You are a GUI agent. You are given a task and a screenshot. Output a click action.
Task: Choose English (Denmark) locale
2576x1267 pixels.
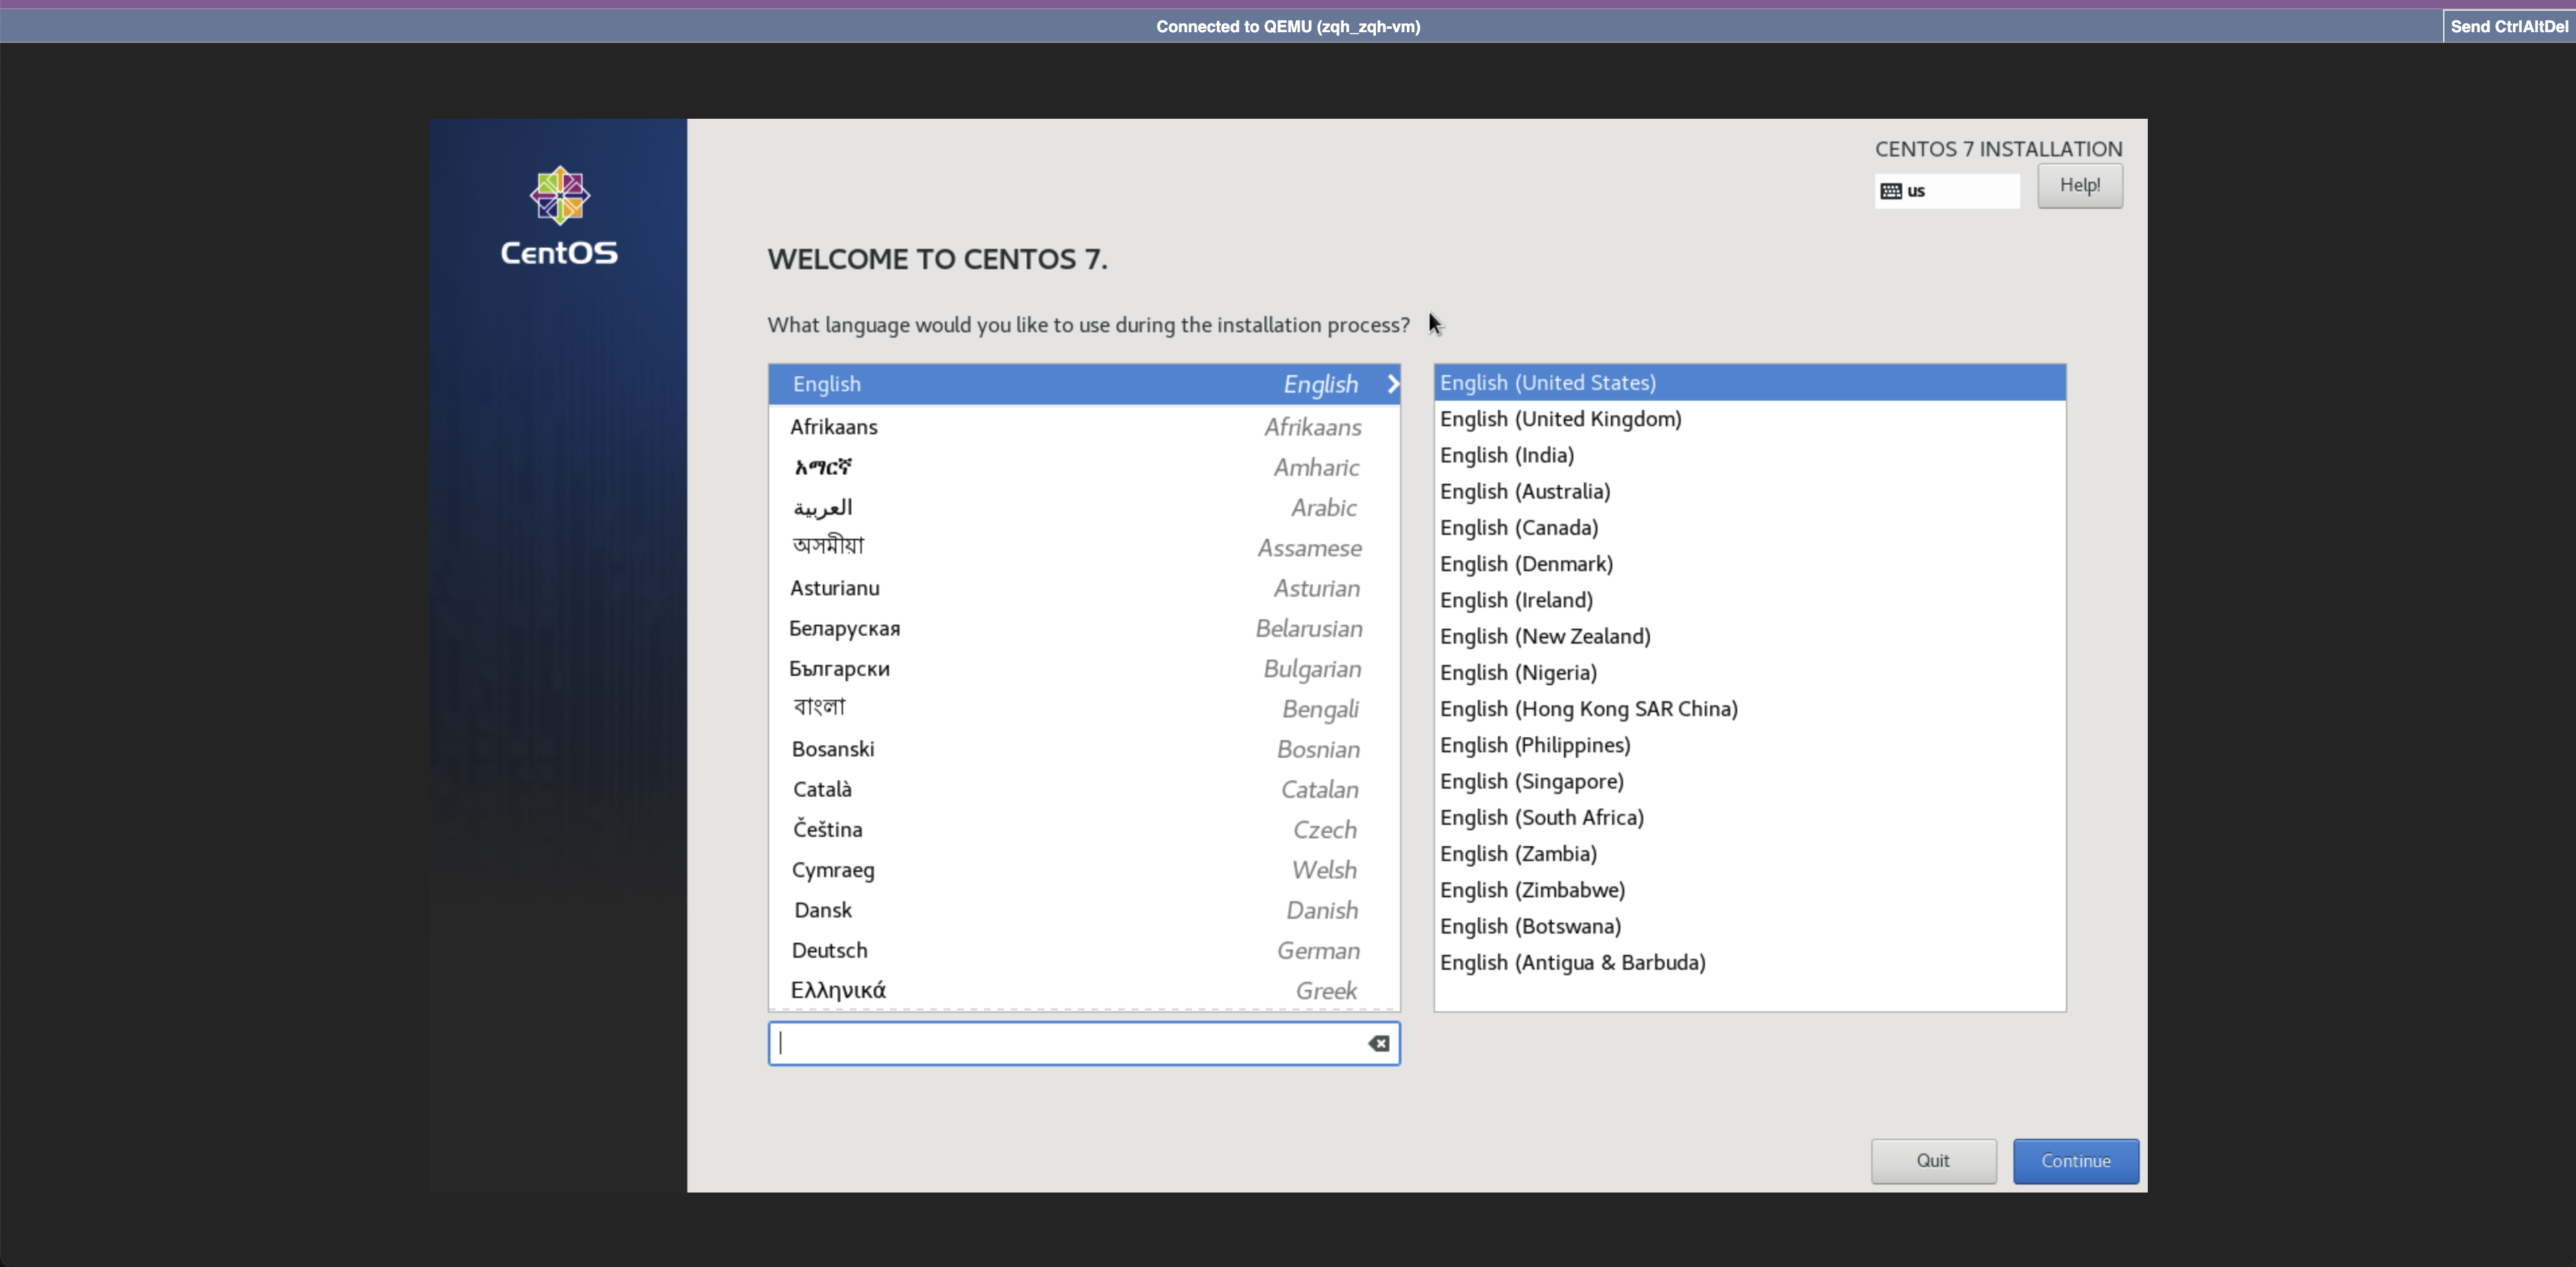tap(1750, 564)
